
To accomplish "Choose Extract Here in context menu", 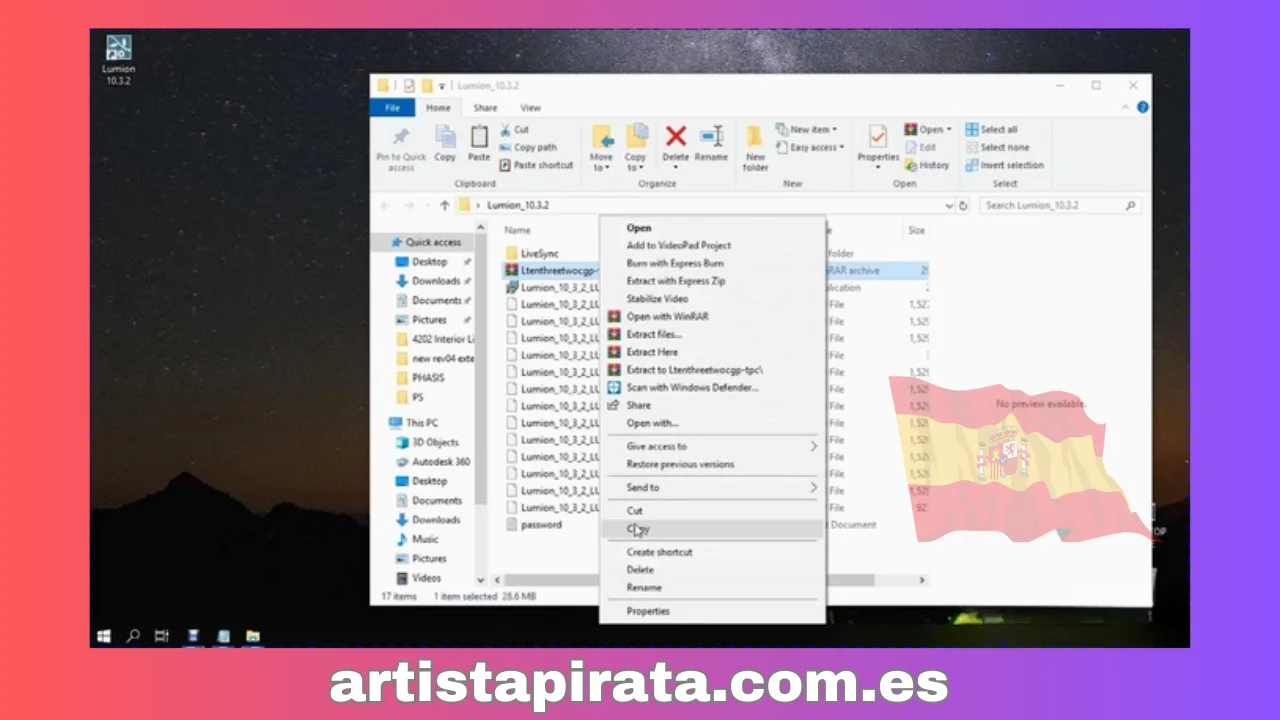I will 714,352.
